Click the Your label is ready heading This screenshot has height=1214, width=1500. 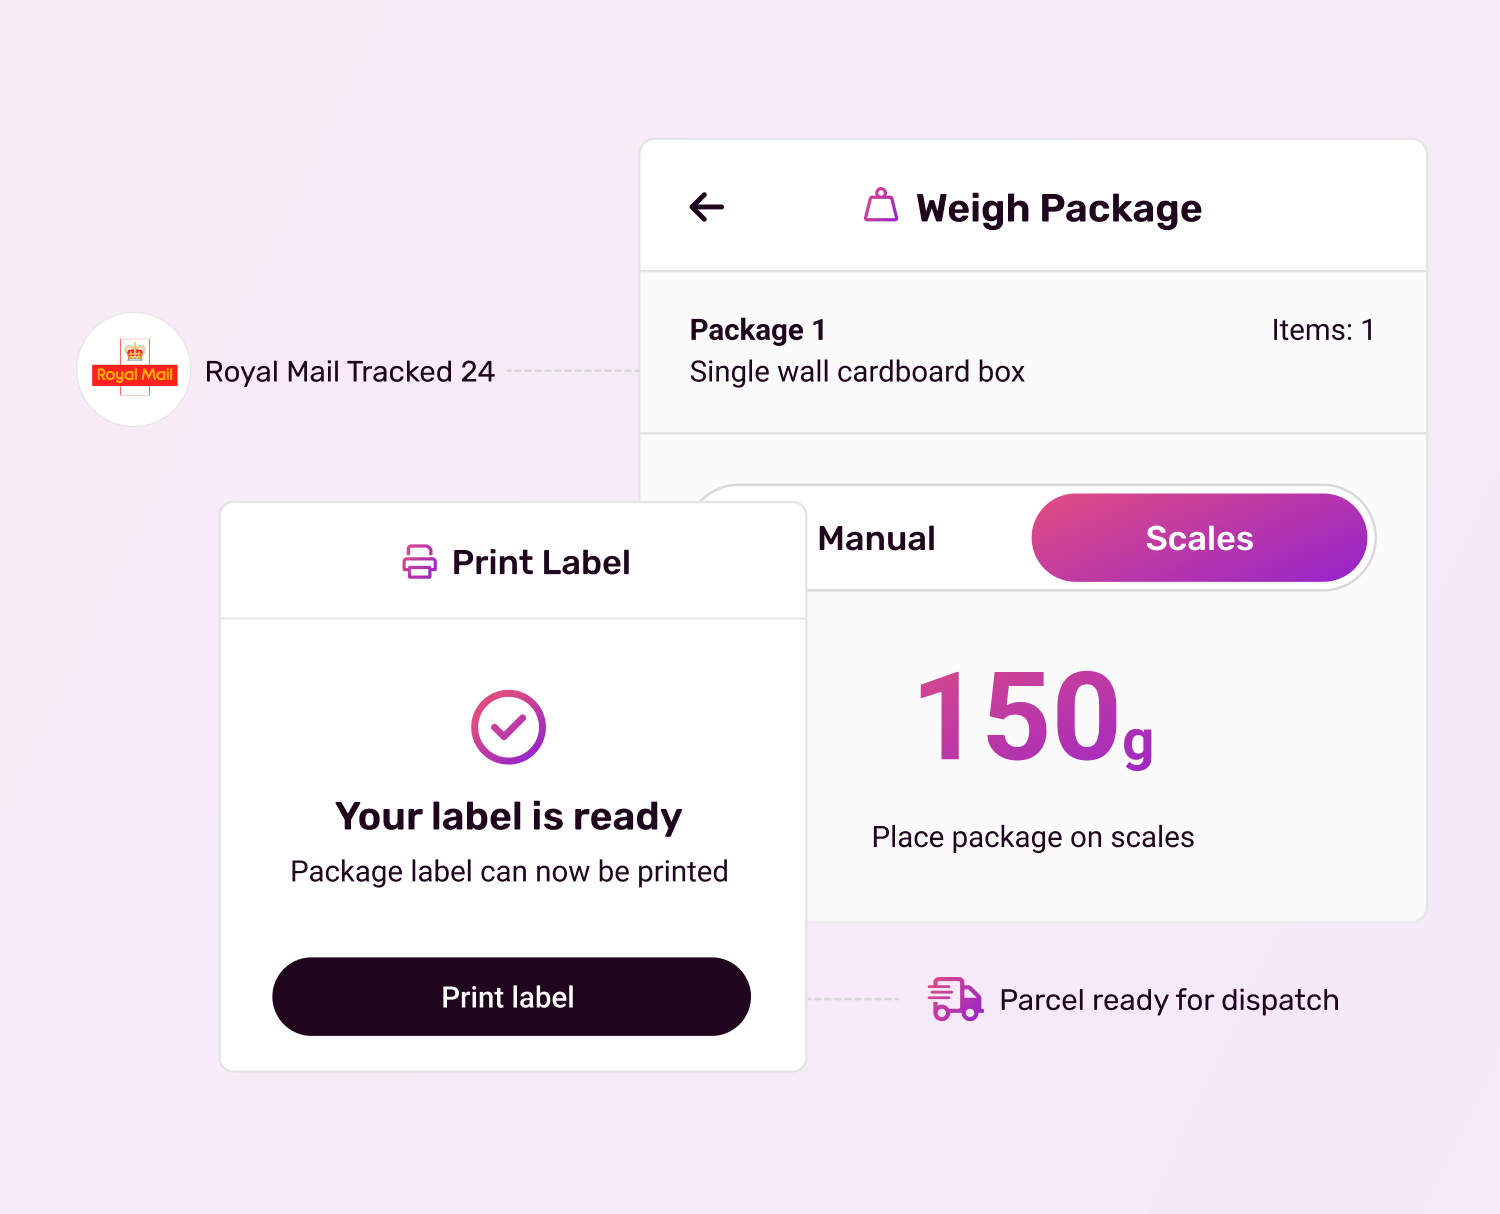click(x=508, y=816)
